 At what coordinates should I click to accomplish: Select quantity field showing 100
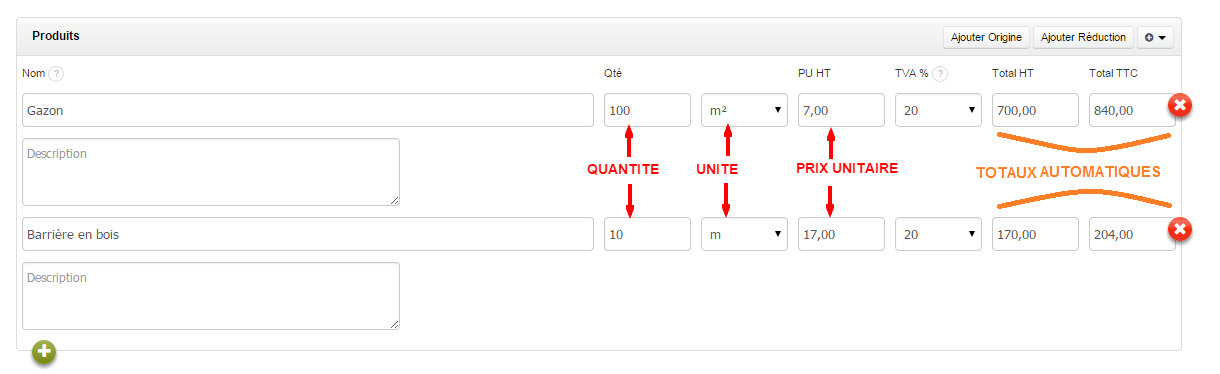coord(647,110)
